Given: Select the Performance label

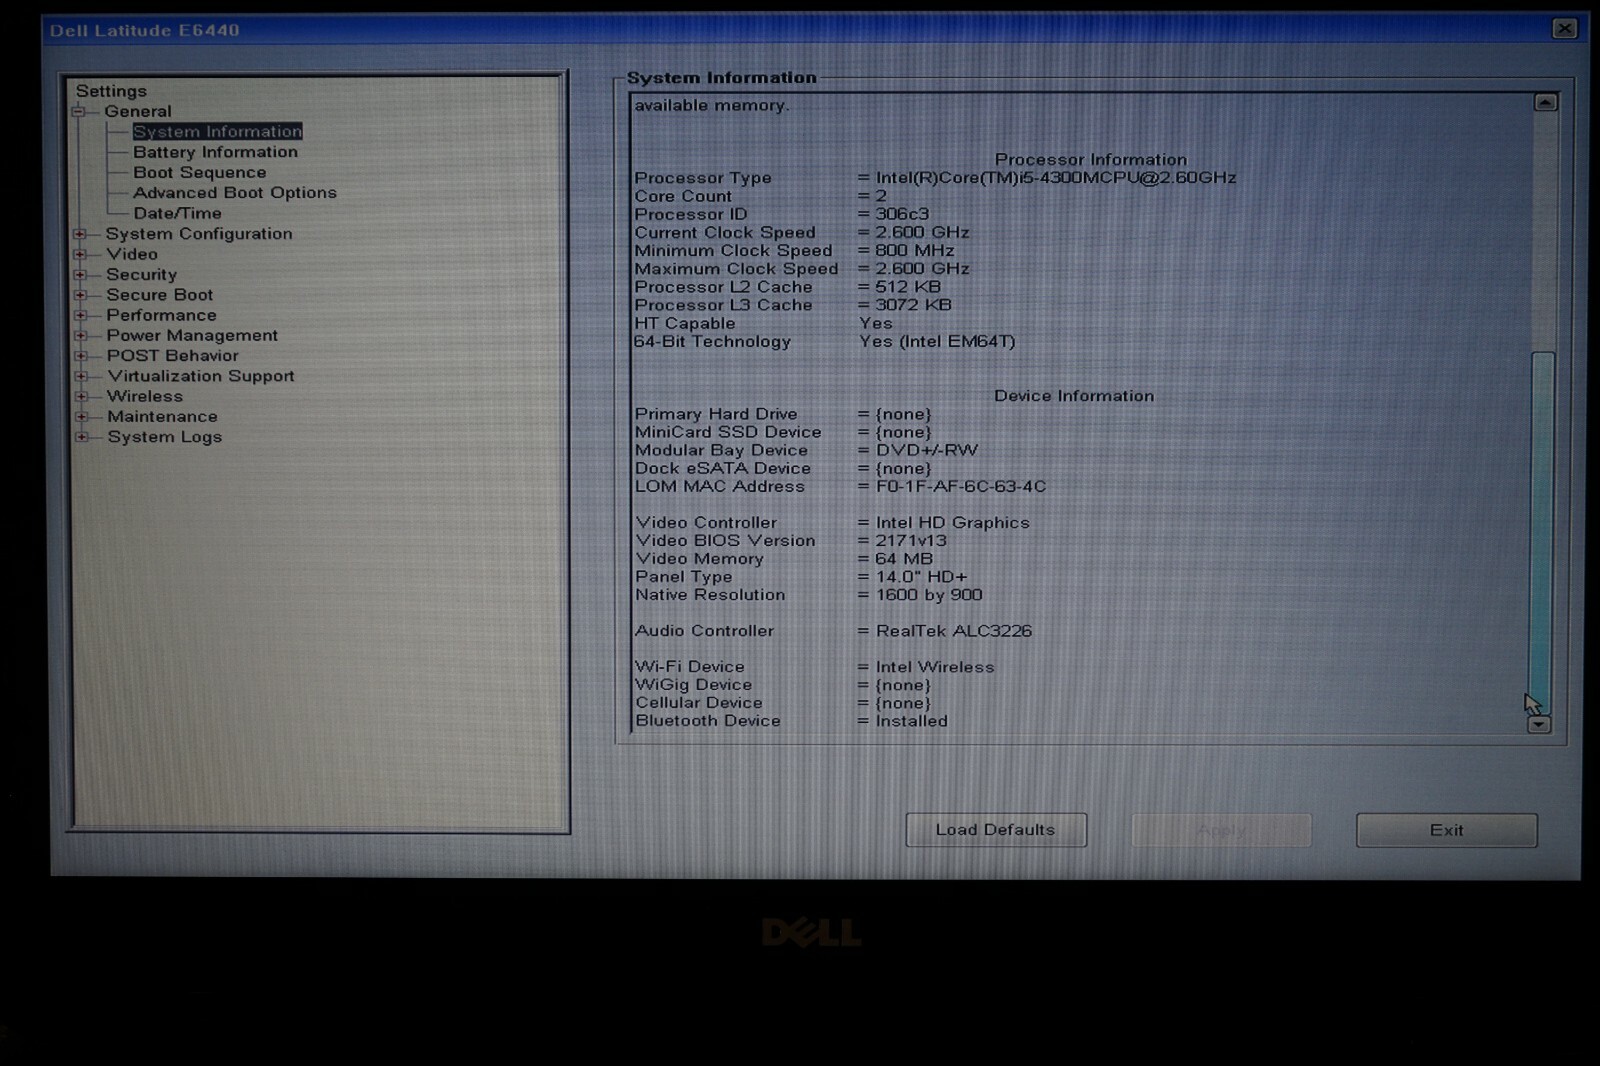Looking at the screenshot, I should tap(161, 315).
